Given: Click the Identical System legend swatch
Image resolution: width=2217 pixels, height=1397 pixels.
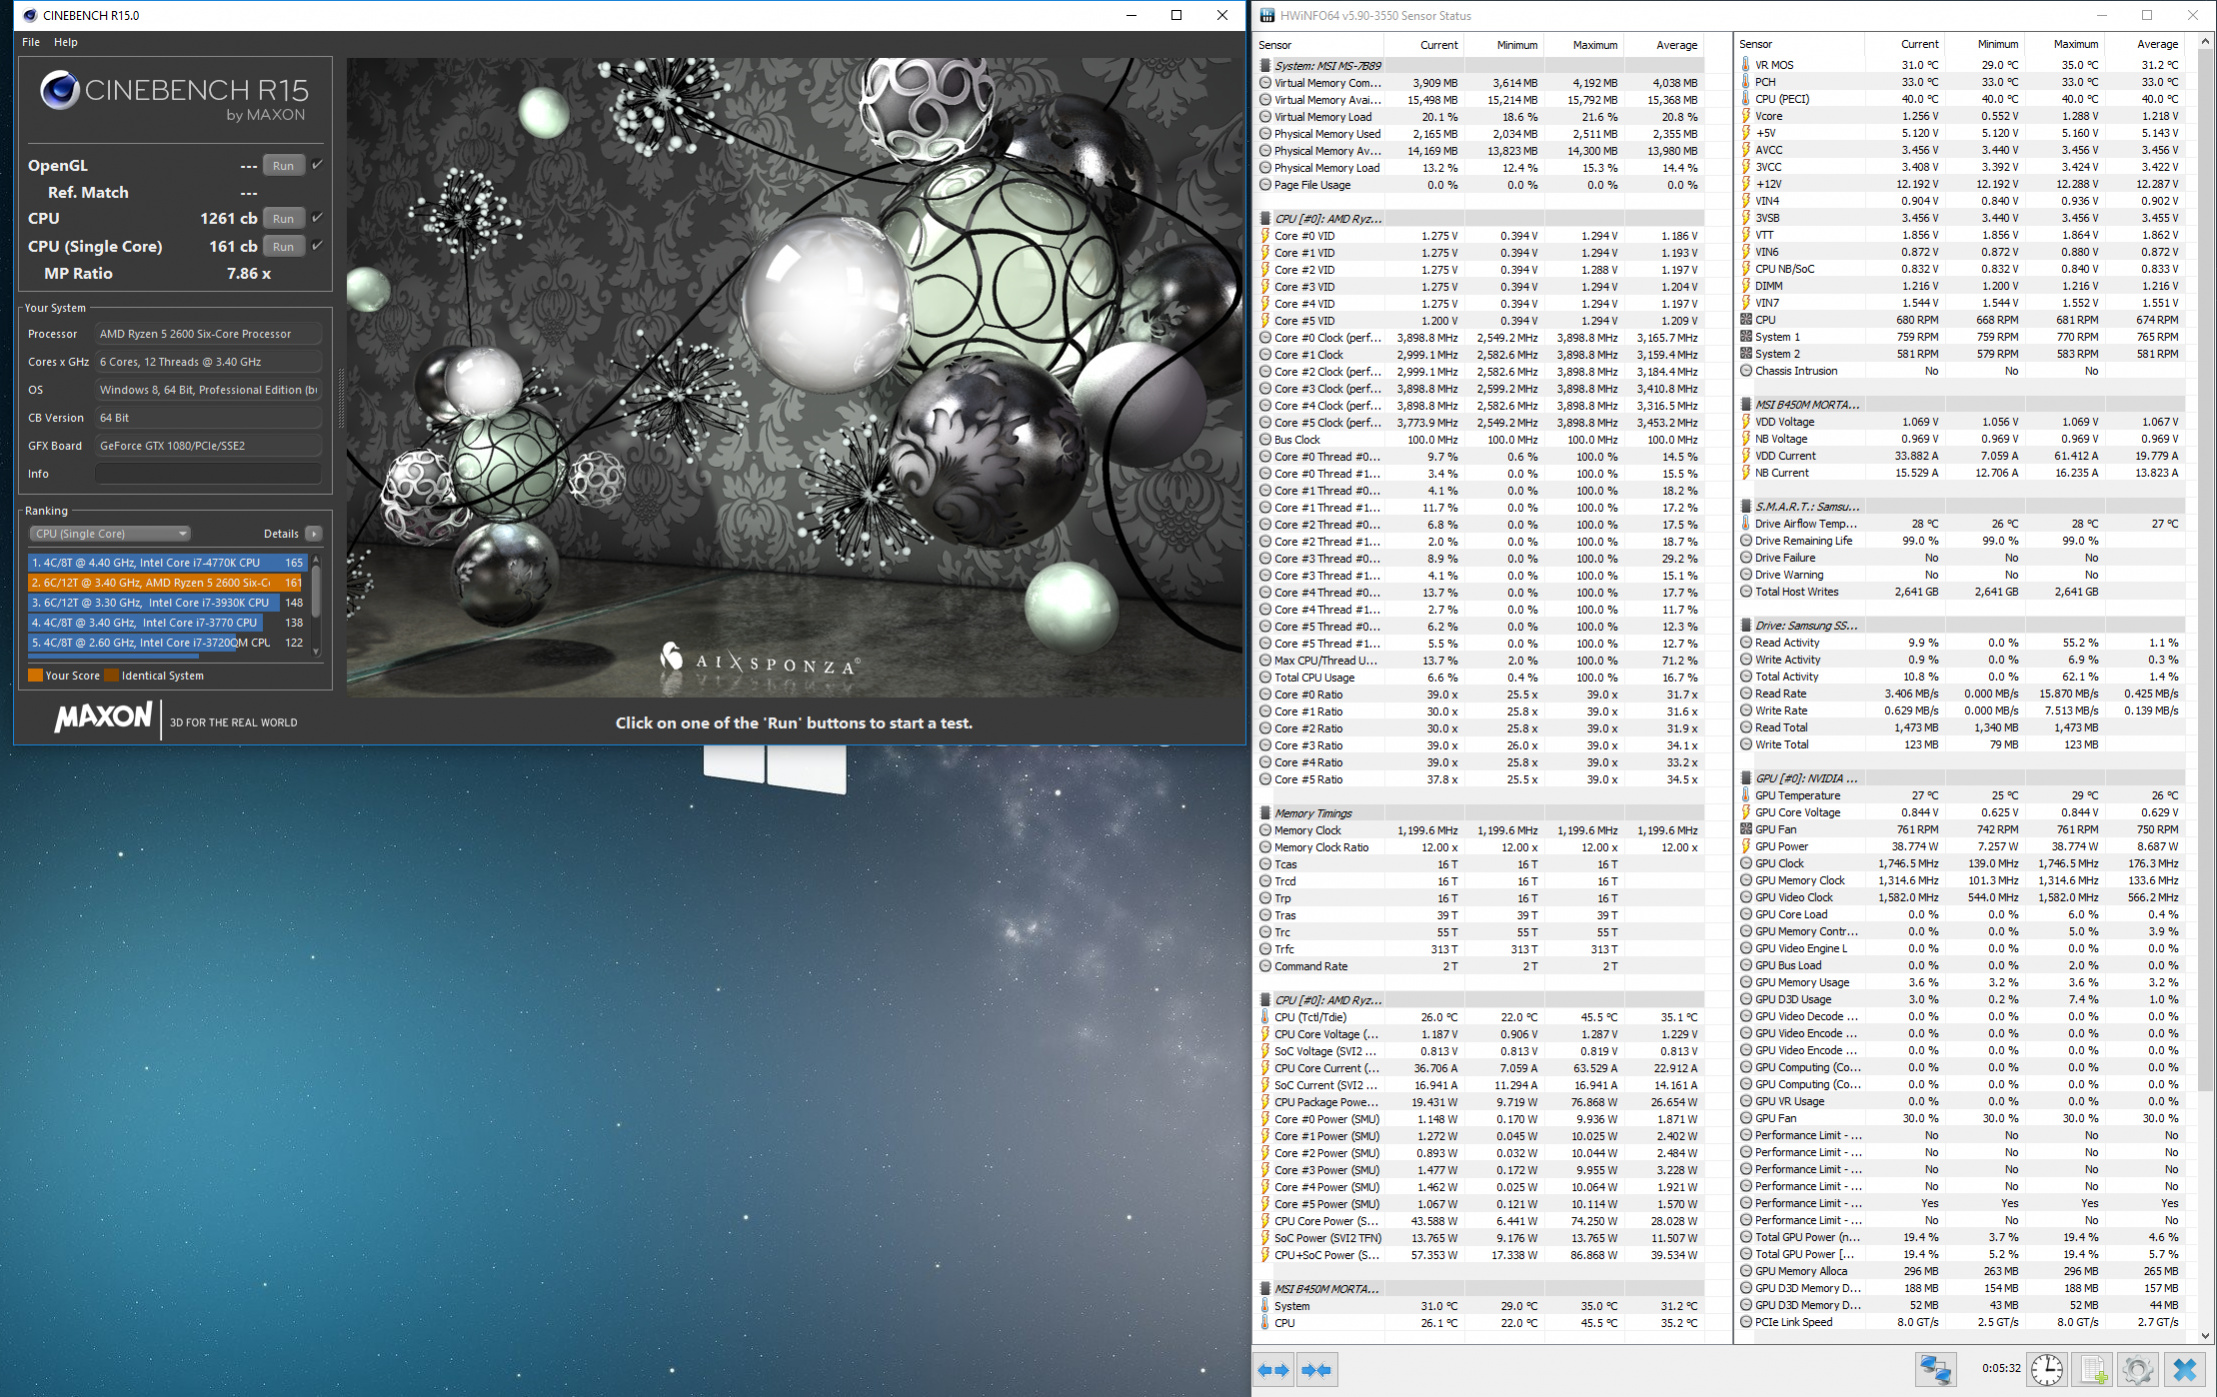Looking at the screenshot, I should point(111,675).
